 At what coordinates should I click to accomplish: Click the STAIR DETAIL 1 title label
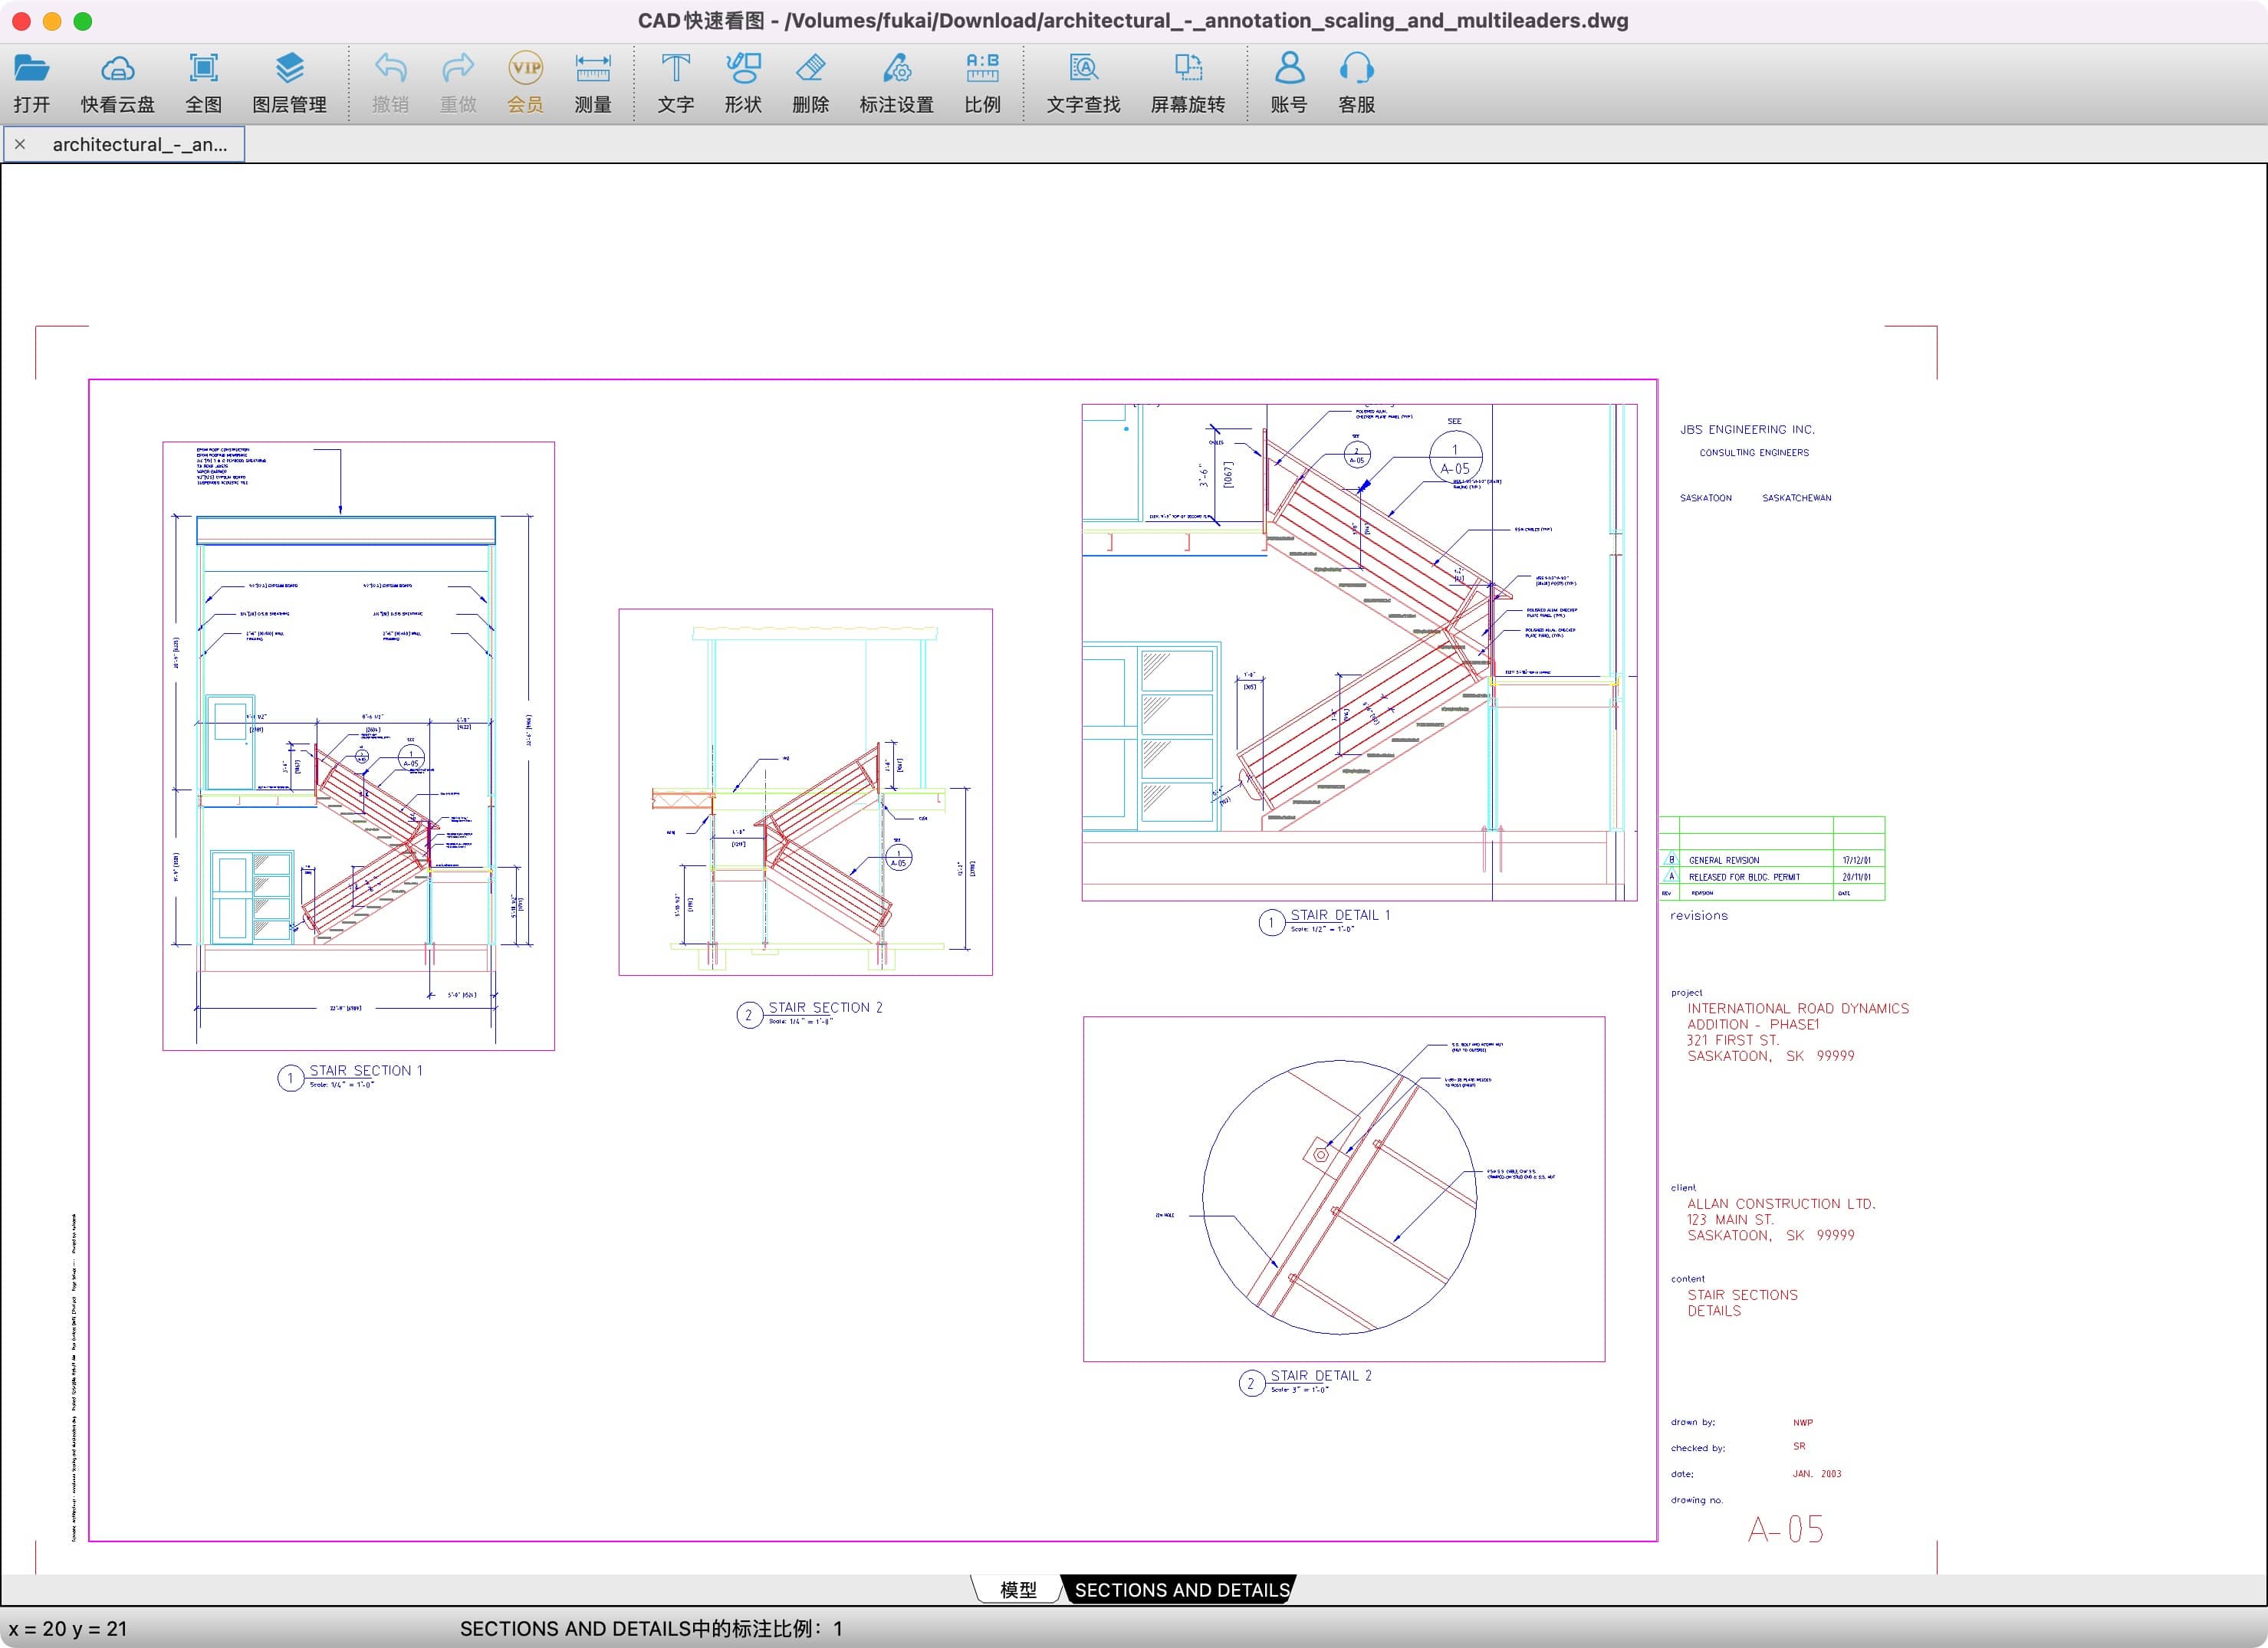coord(1340,915)
